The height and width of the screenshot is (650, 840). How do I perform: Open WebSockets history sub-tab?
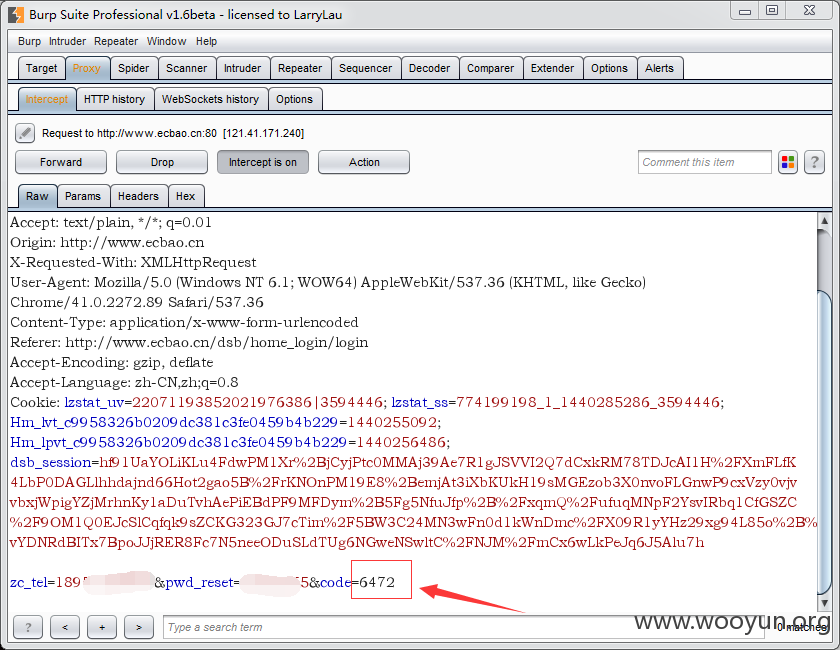211,99
